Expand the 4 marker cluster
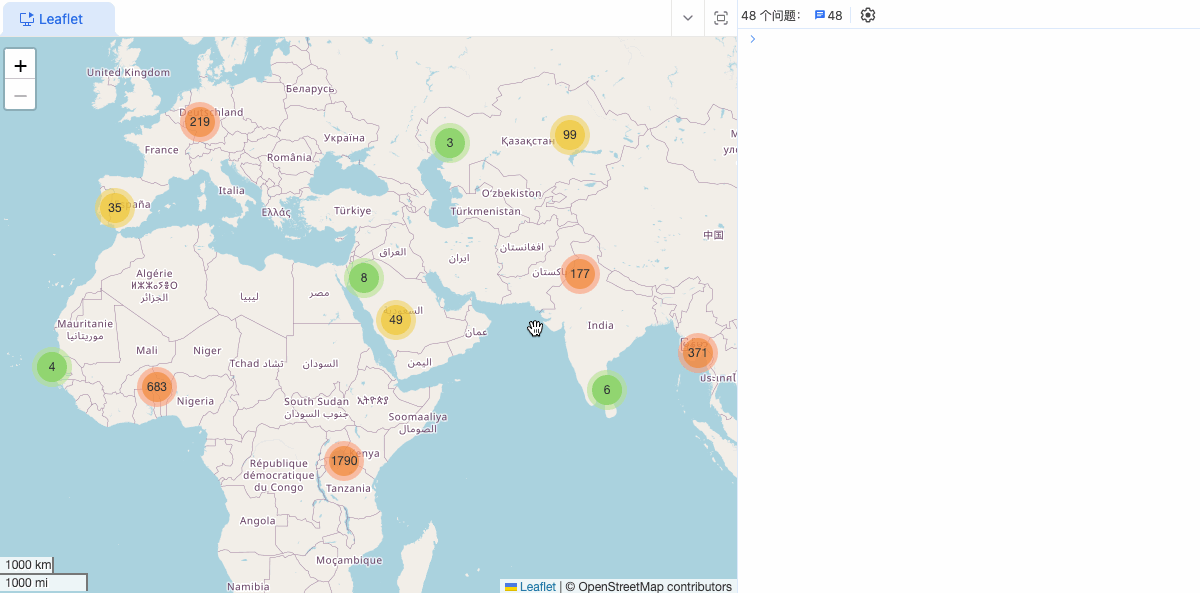The width and height of the screenshot is (1200, 593). (x=52, y=367)
